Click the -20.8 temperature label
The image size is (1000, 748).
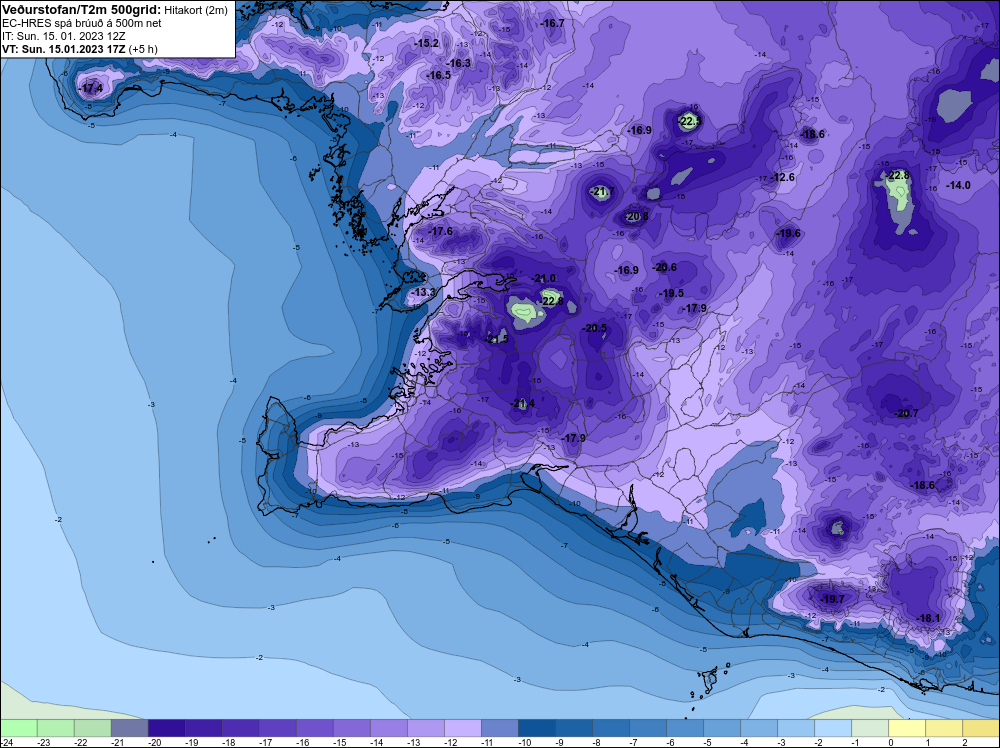tap(635, 217)
